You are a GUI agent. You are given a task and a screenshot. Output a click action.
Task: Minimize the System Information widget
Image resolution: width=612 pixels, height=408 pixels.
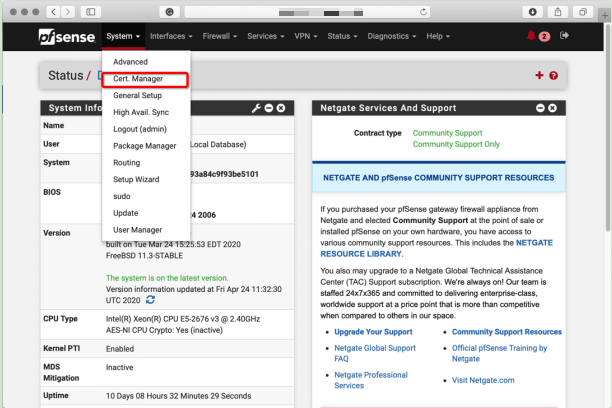point(269,108)
